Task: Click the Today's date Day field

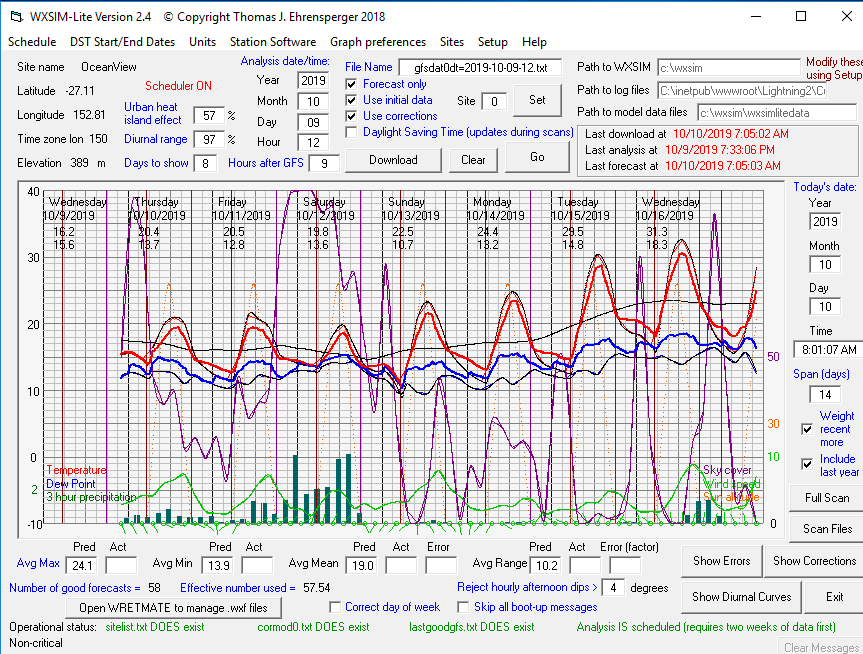Action: (x=825, y=307)
